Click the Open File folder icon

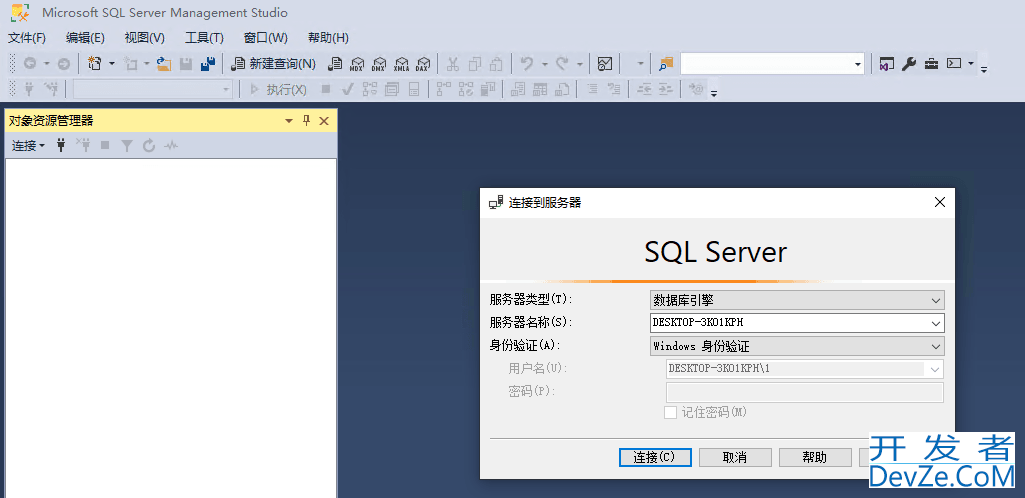pyautogui.click(x=164, y=64)
